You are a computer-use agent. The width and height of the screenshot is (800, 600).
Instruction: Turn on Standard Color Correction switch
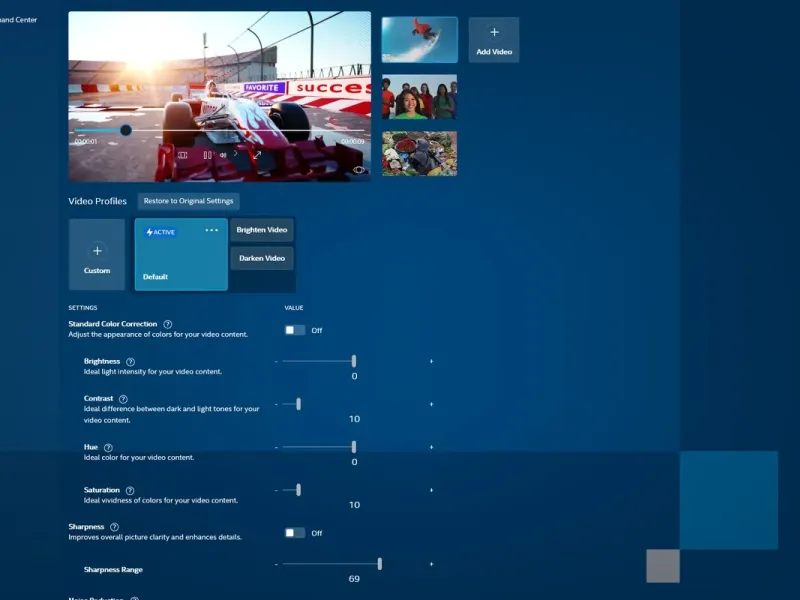click(294, 330)
